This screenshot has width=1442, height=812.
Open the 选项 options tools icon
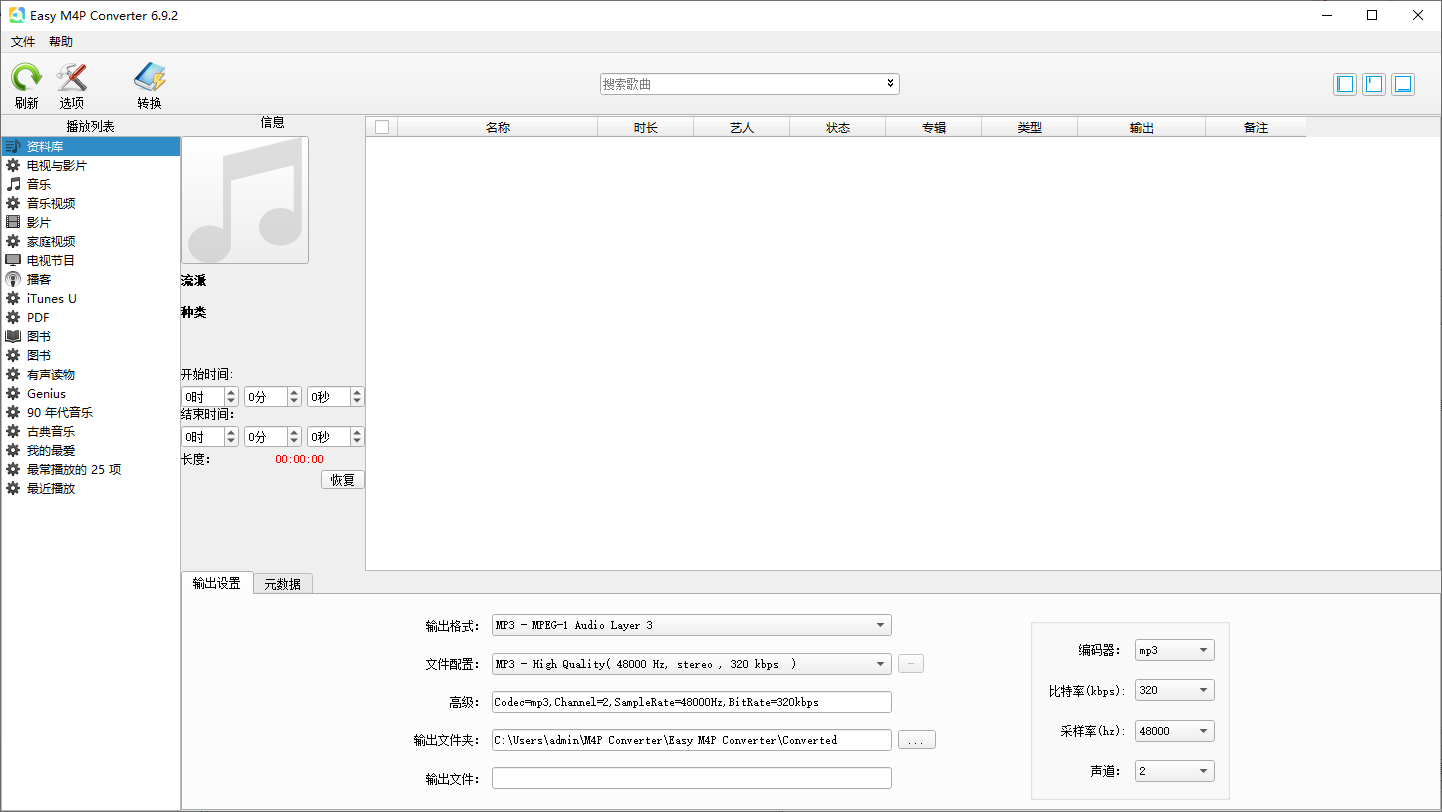click(x=71, y=78)
